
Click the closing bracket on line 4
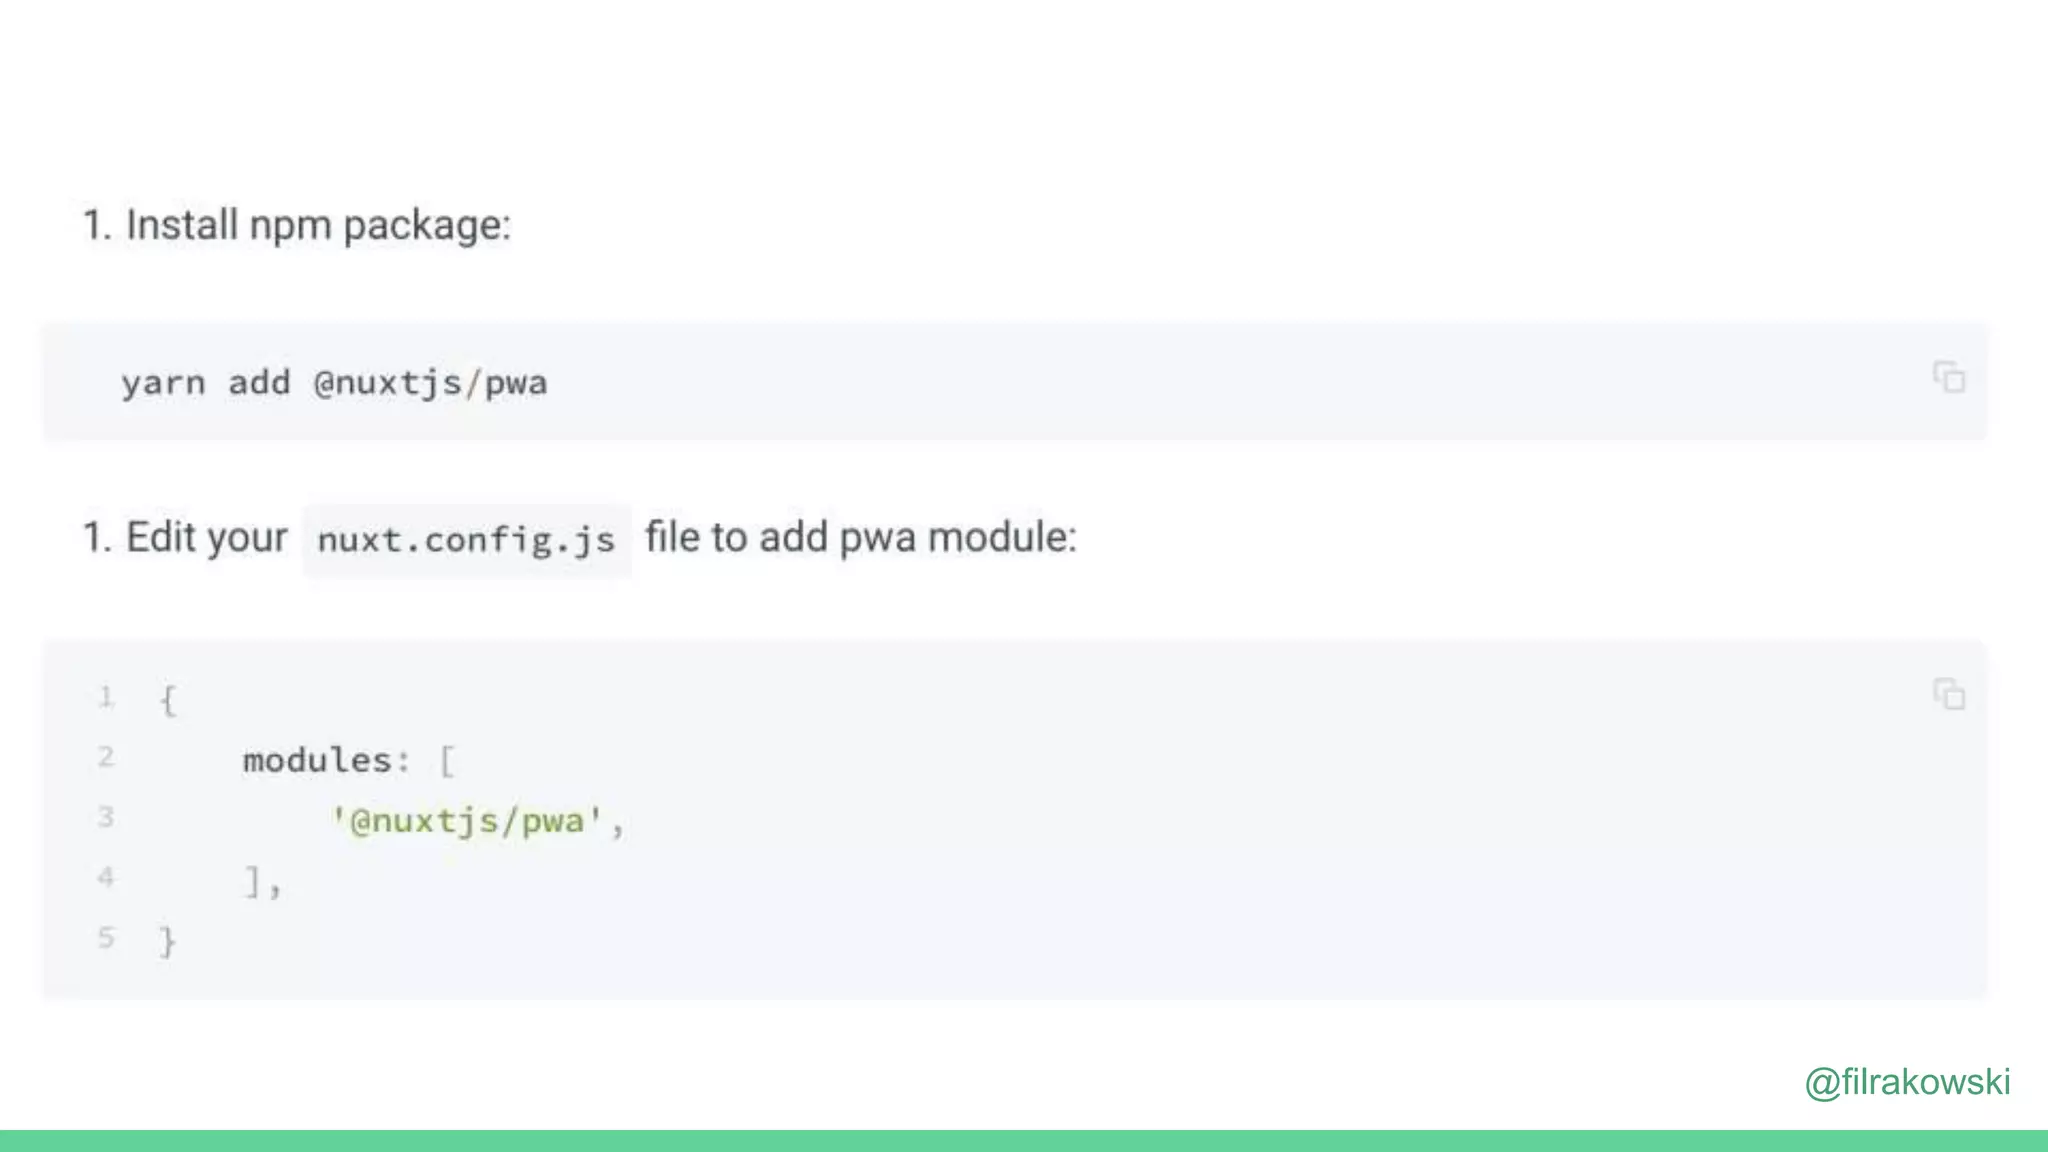(253, 881)
